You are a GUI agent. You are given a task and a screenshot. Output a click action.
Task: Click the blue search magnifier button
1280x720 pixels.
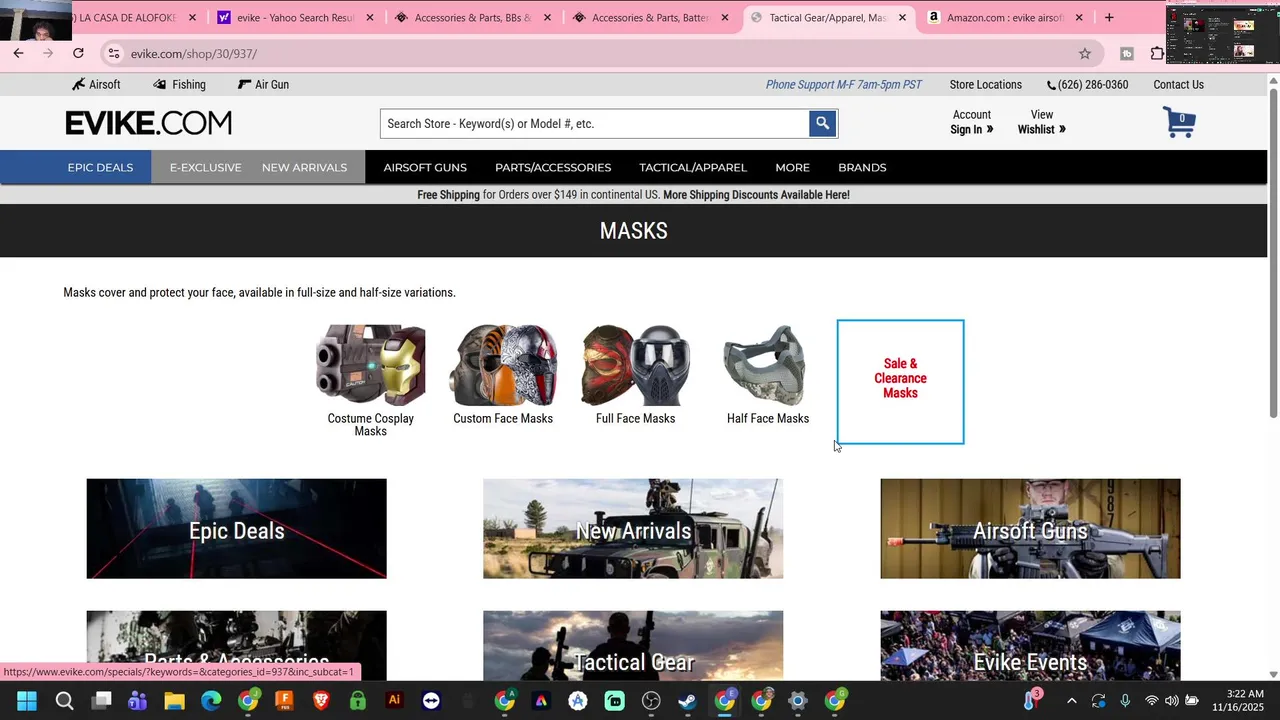(822, 123)
